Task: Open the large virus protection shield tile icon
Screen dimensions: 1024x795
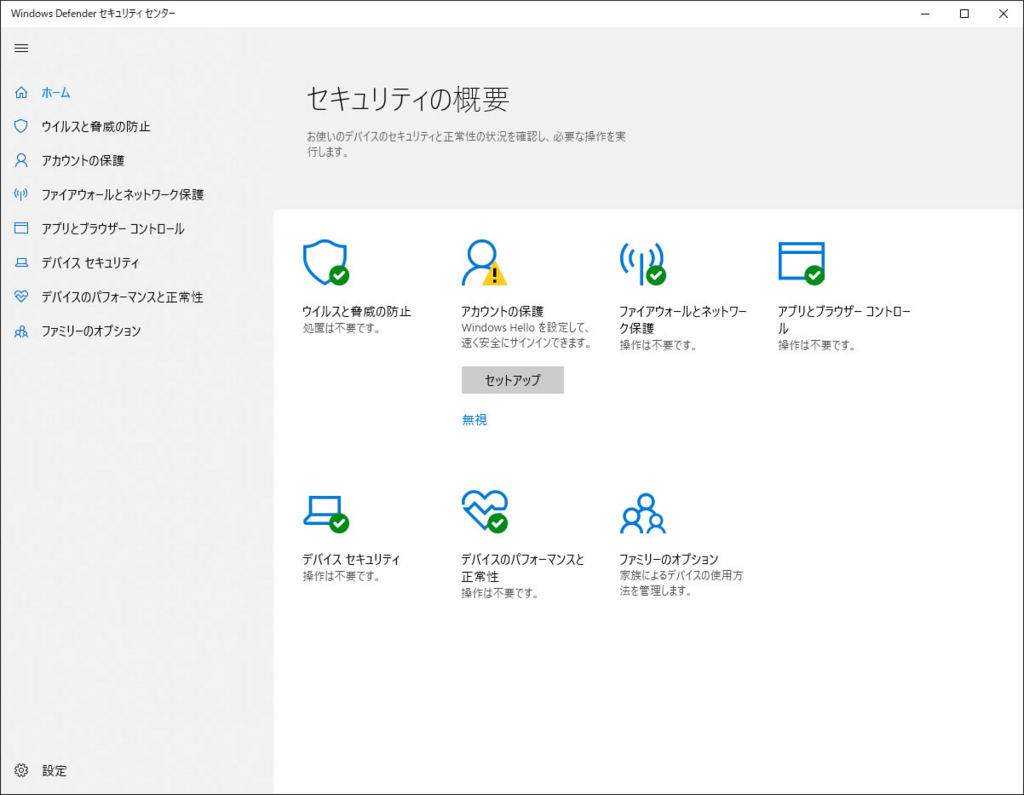Action: pyautogui.click(x=325, y=263)
